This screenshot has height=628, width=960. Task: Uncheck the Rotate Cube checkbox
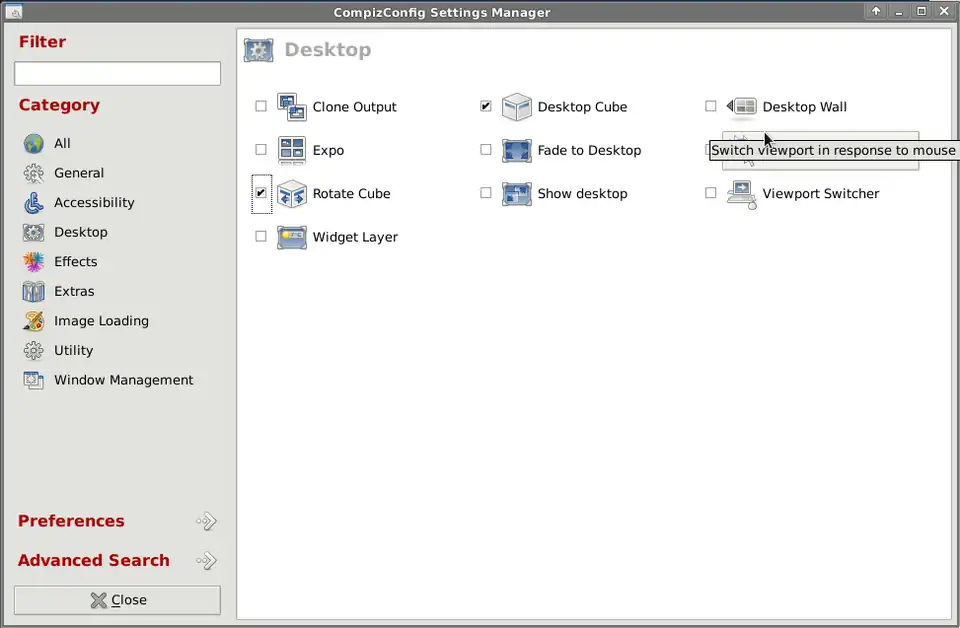coord(261,193)
